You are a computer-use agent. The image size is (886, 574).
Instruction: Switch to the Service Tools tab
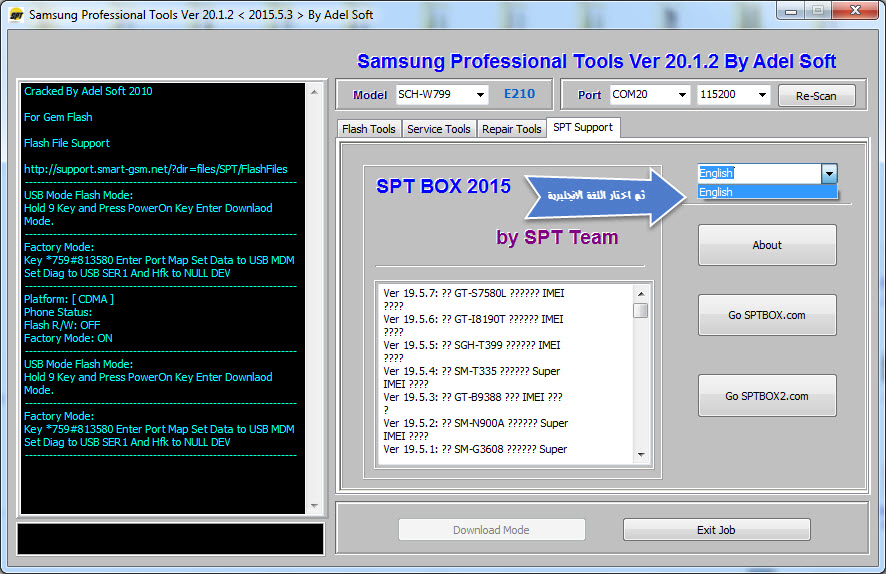click(438, 129)
